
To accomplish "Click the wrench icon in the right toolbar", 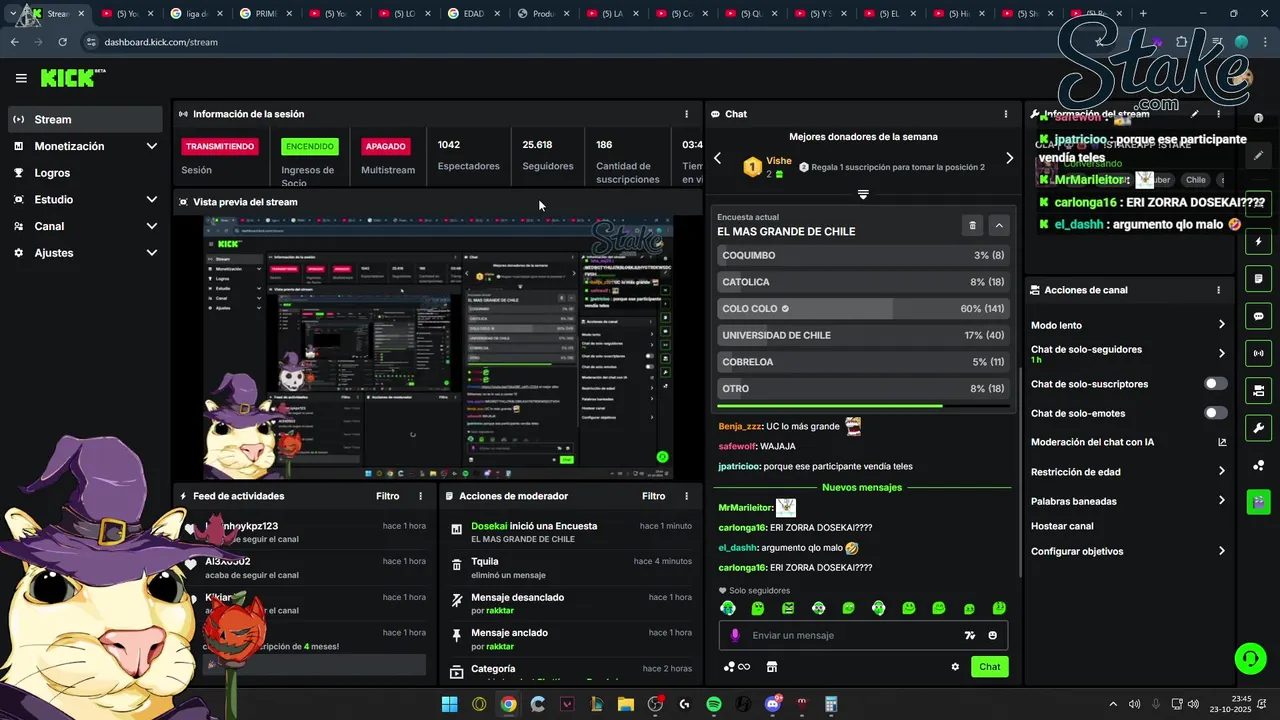I will coord(1258,428).
